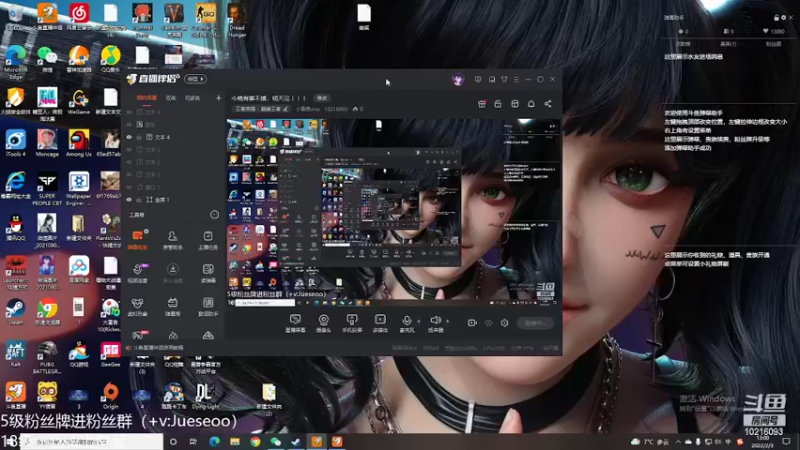The width and height of the screenshot is (800, 450).
Task: Open Task View in the taskbar
Action: [193, 442]
